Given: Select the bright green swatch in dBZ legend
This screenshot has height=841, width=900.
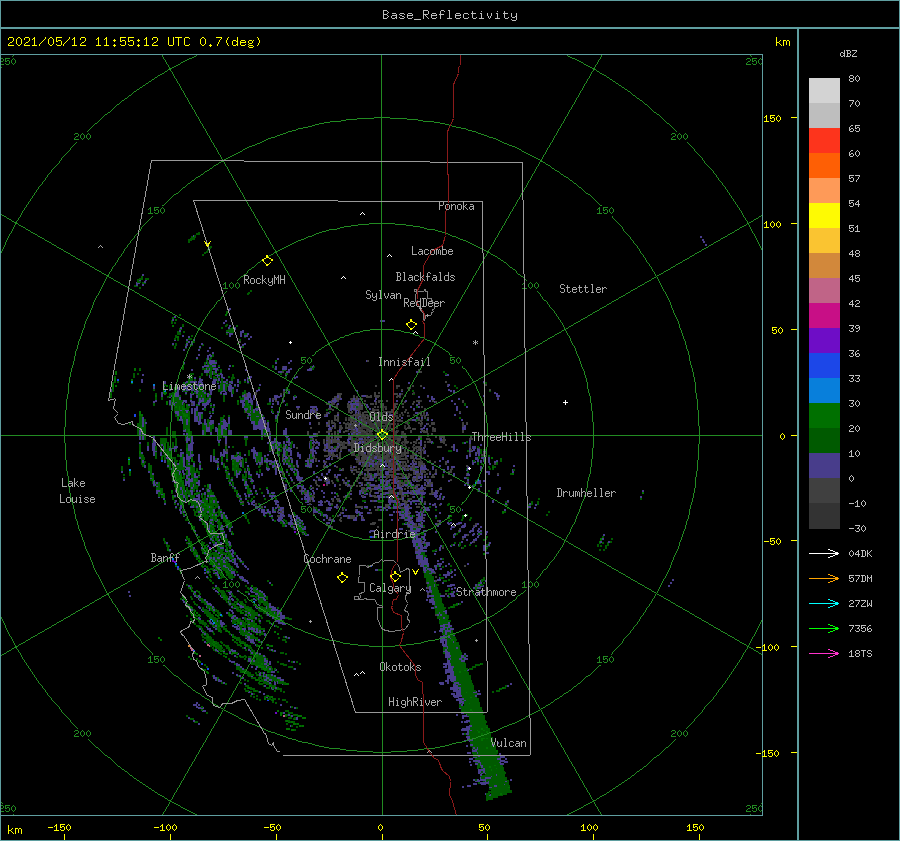Looking at the screenshot, I should (x=824, y=415).
